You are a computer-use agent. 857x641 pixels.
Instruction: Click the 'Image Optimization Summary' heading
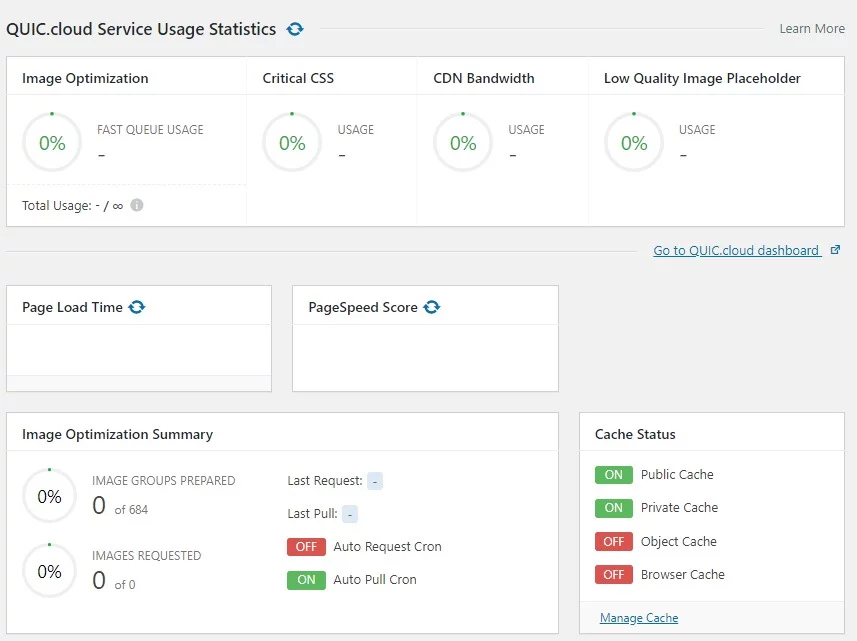tap(118, 434)
